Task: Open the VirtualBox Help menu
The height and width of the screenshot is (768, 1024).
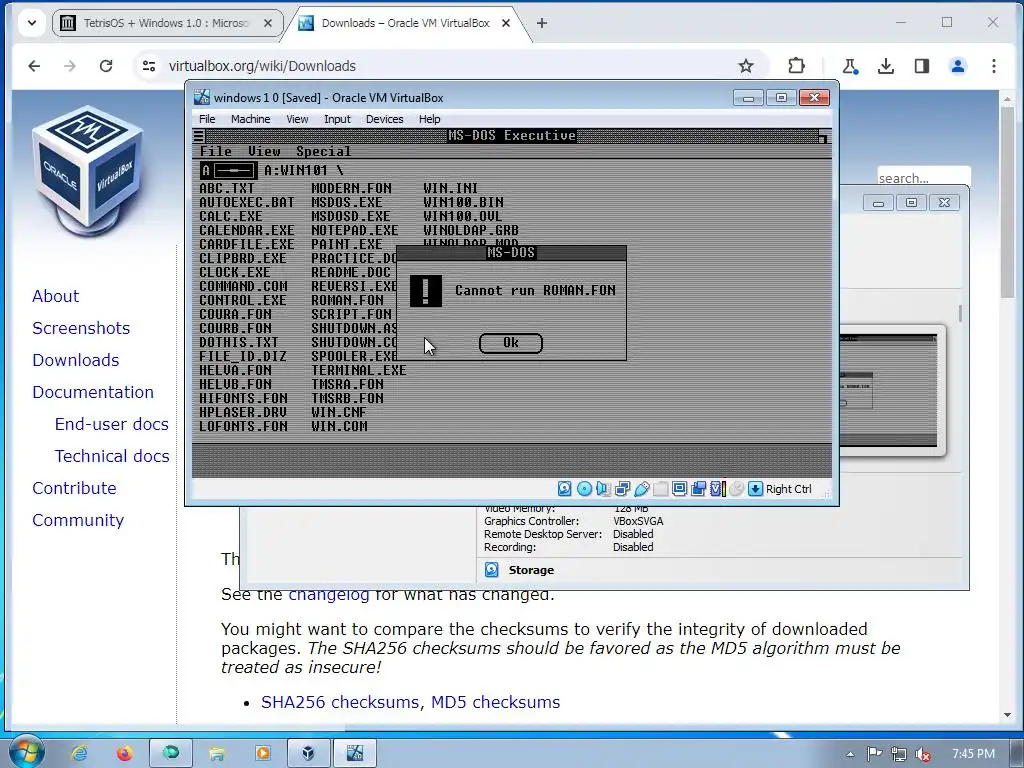Action: click(x=429, y=119)
